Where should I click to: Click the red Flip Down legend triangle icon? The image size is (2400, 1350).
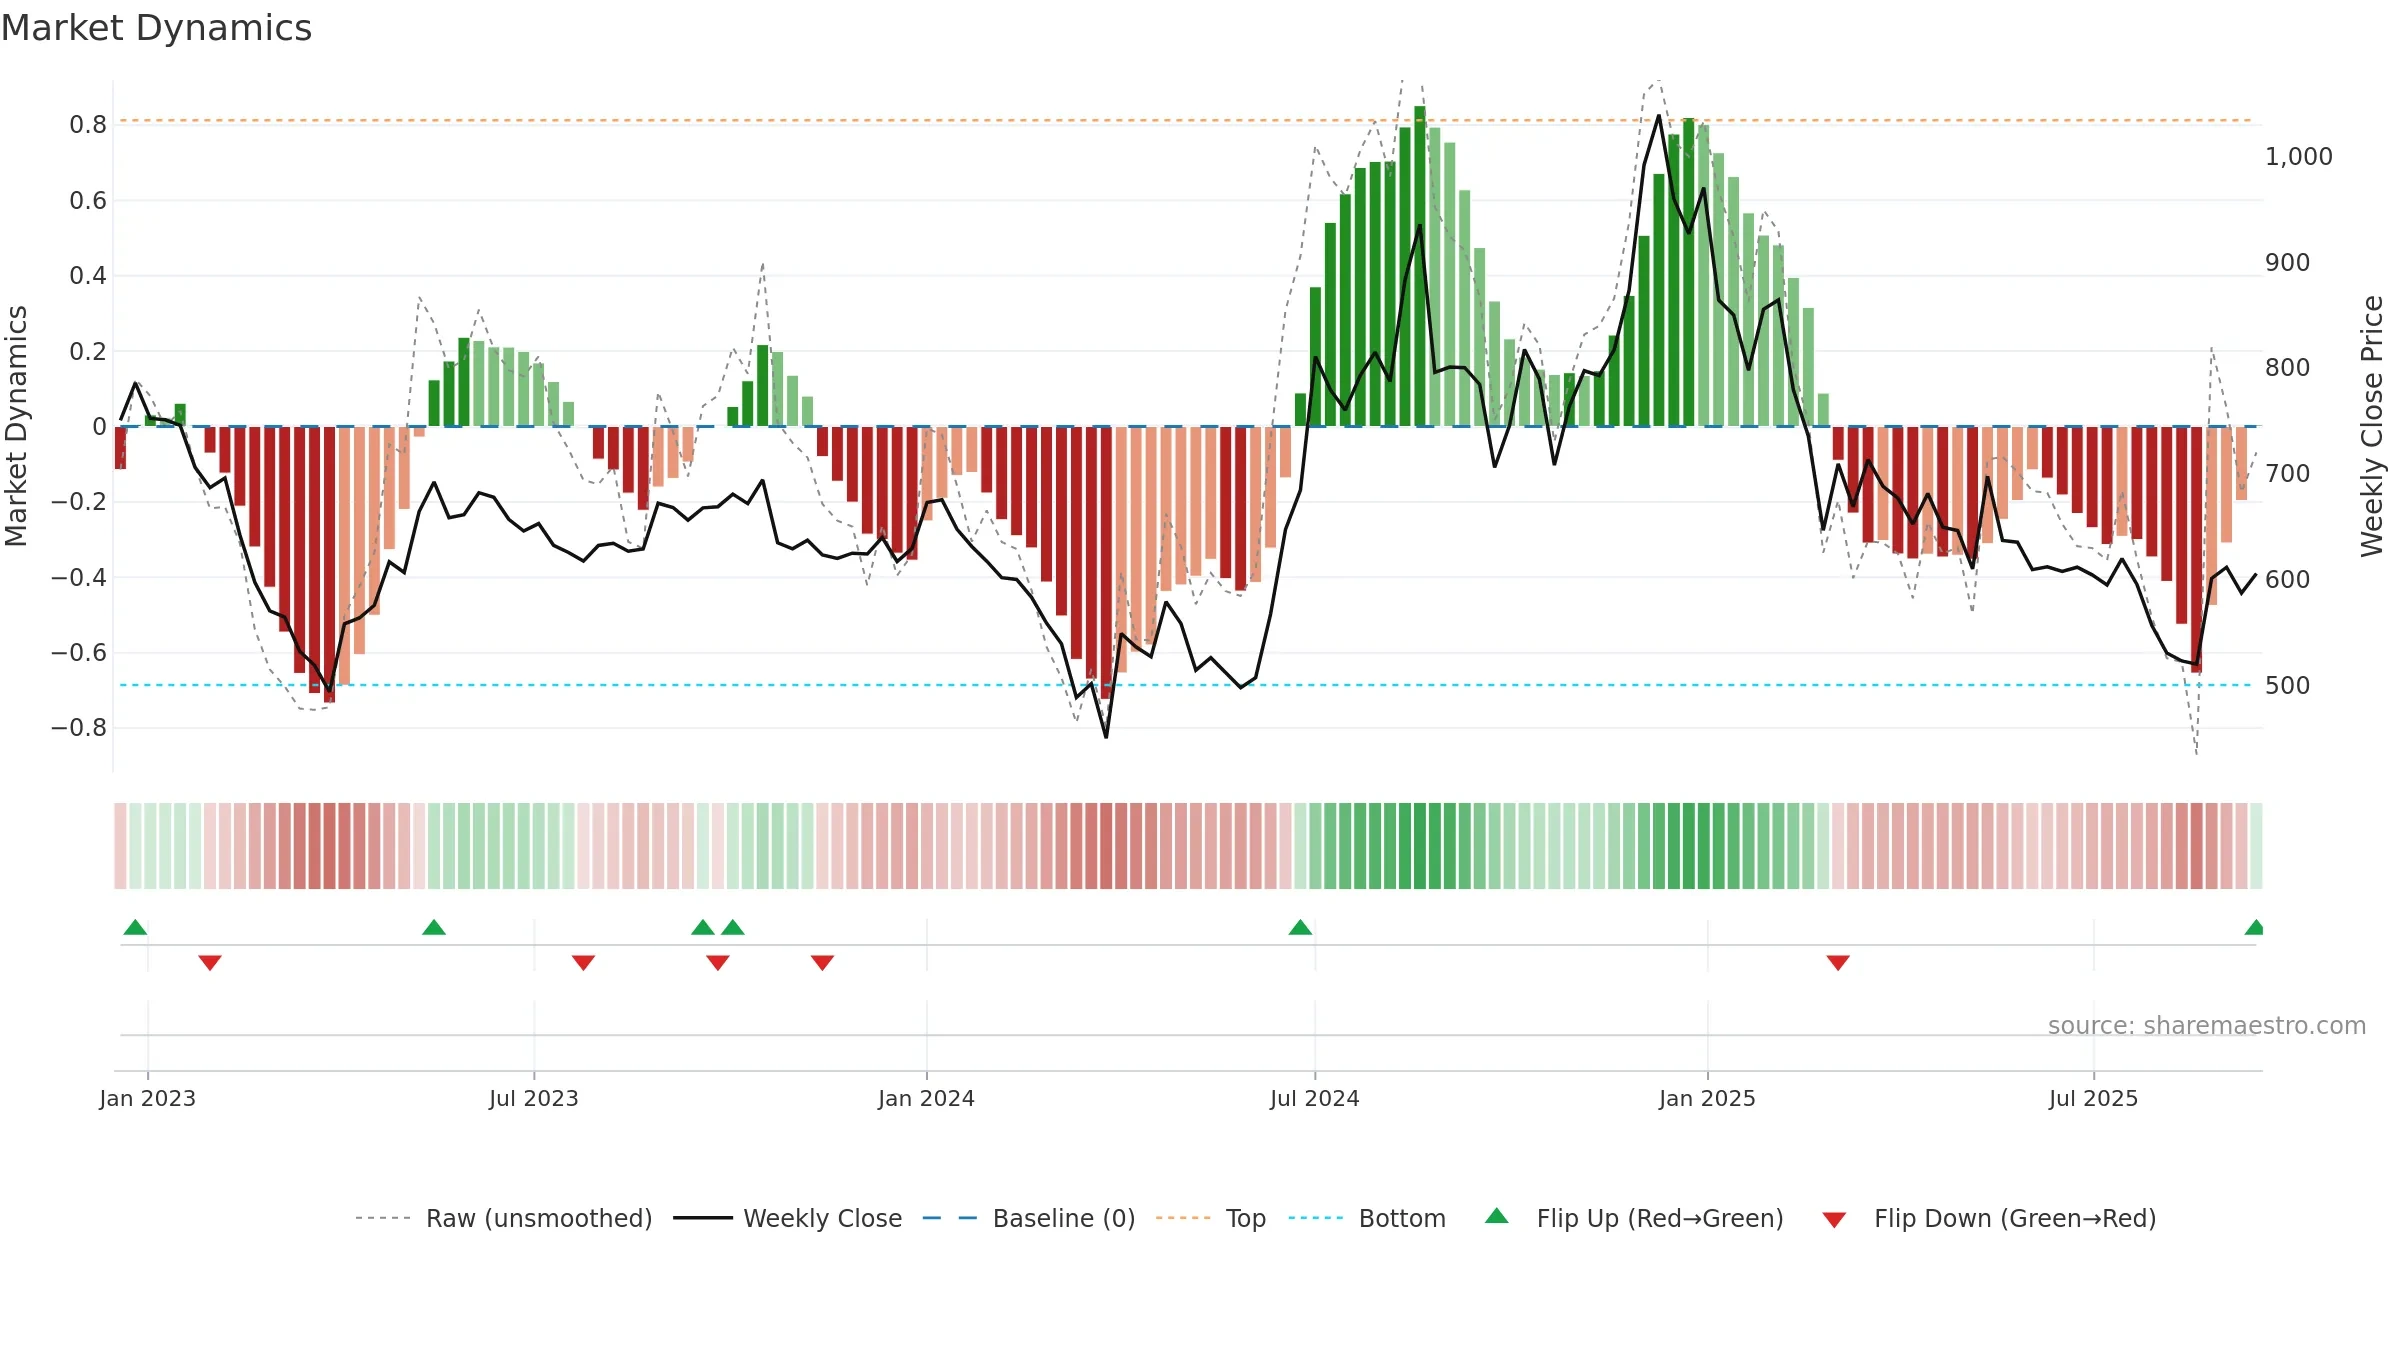pos(1834,1220)
